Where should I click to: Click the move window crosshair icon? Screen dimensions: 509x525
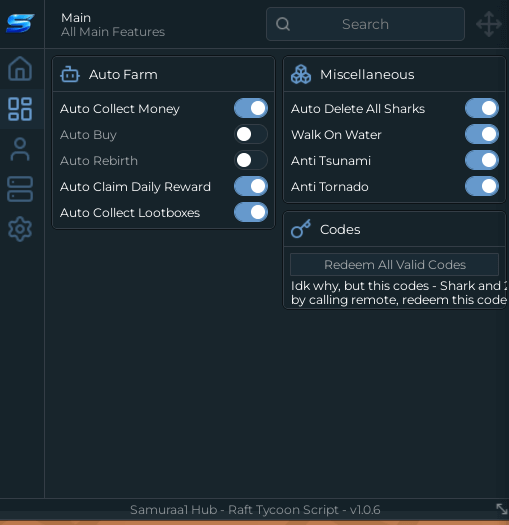tap(489, 24)
